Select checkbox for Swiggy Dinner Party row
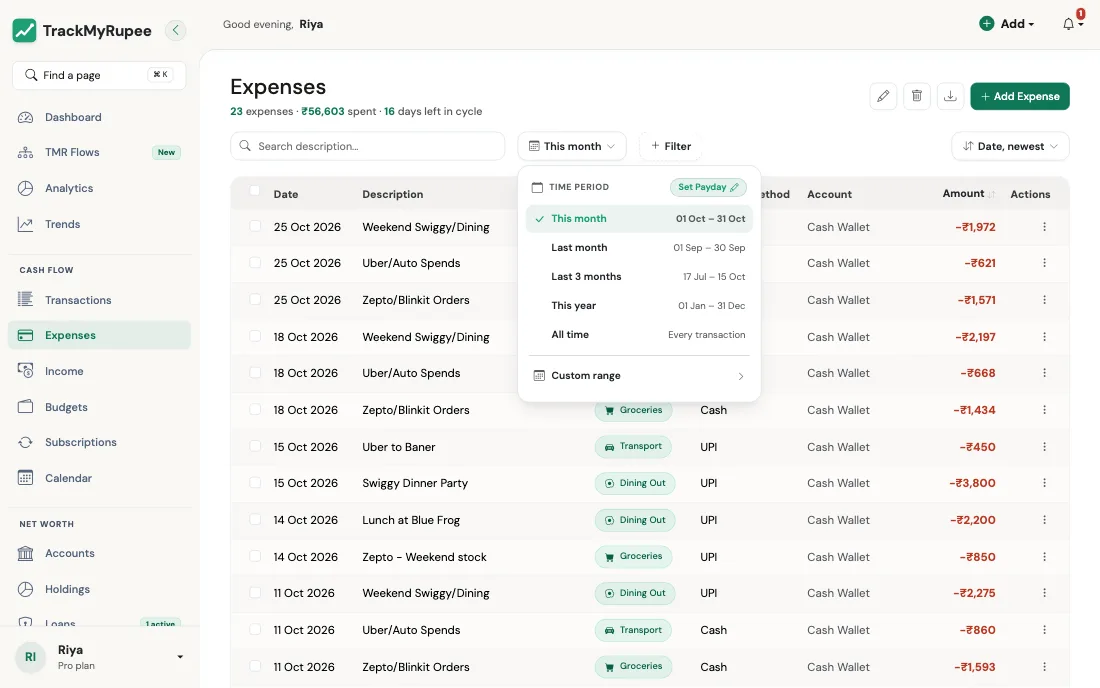Screen dimensions: 1100x688 coord(255,483)
